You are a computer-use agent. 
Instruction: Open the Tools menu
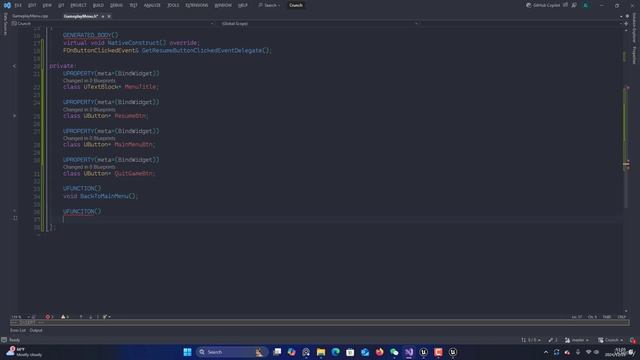(x=173, y=5)
